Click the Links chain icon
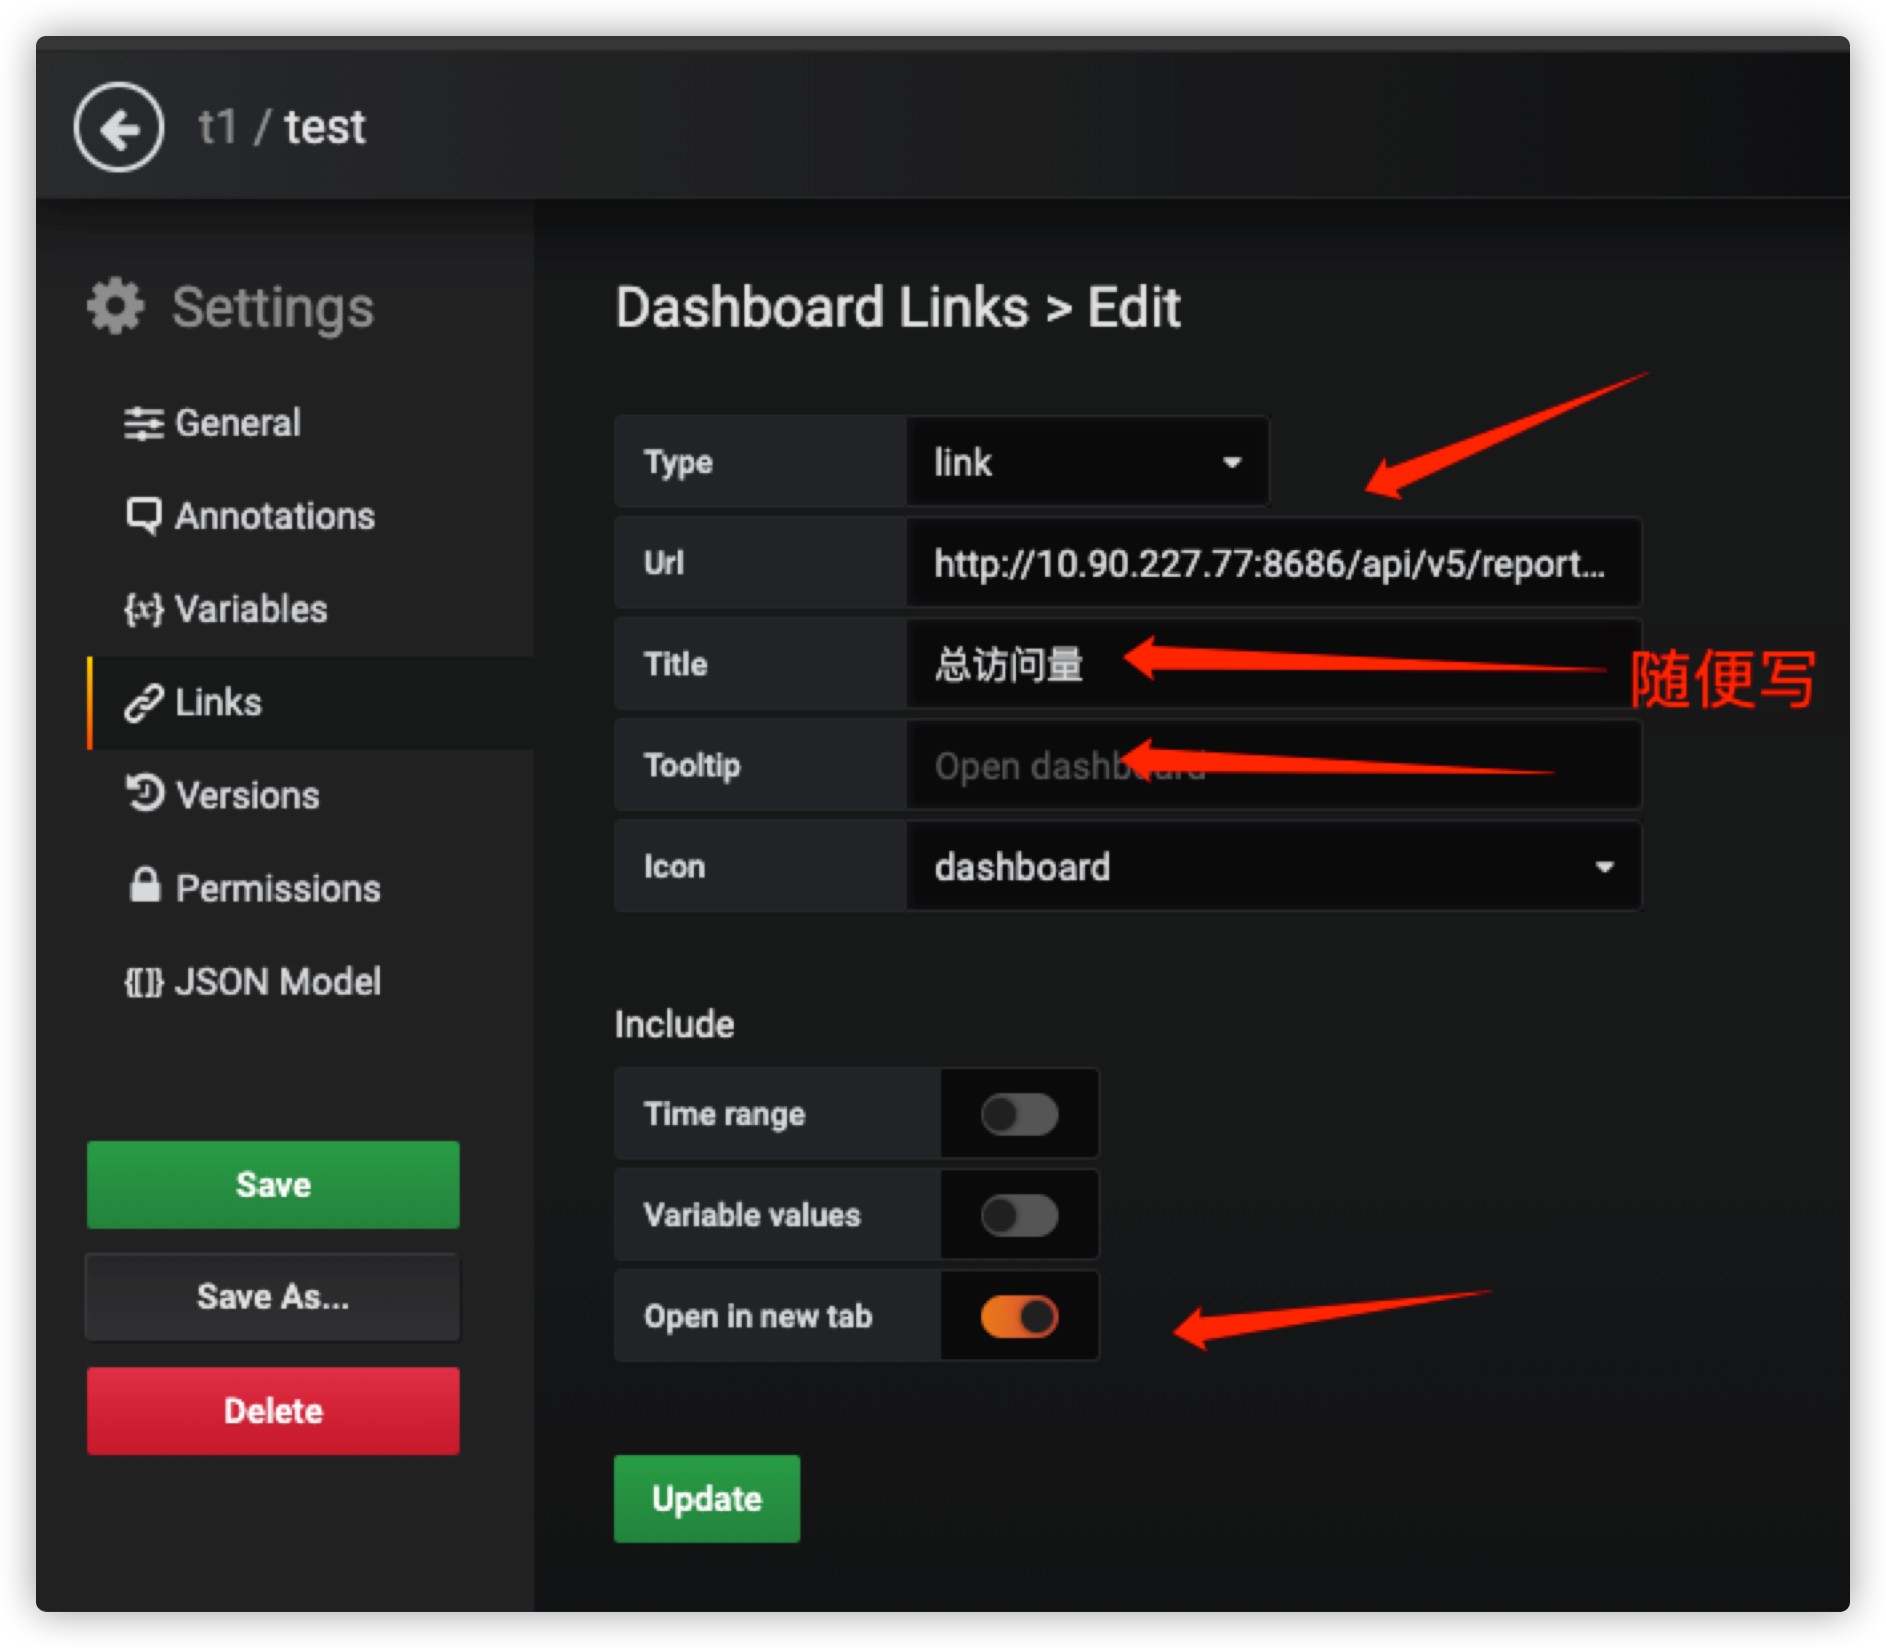Viewport: 1886px width, 1648px height. [x=145, y=701]
